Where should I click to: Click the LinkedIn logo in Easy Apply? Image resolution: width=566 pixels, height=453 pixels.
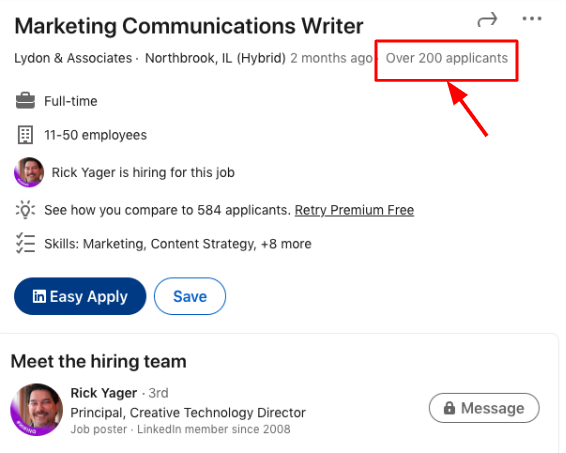click(x=39, y=296)
